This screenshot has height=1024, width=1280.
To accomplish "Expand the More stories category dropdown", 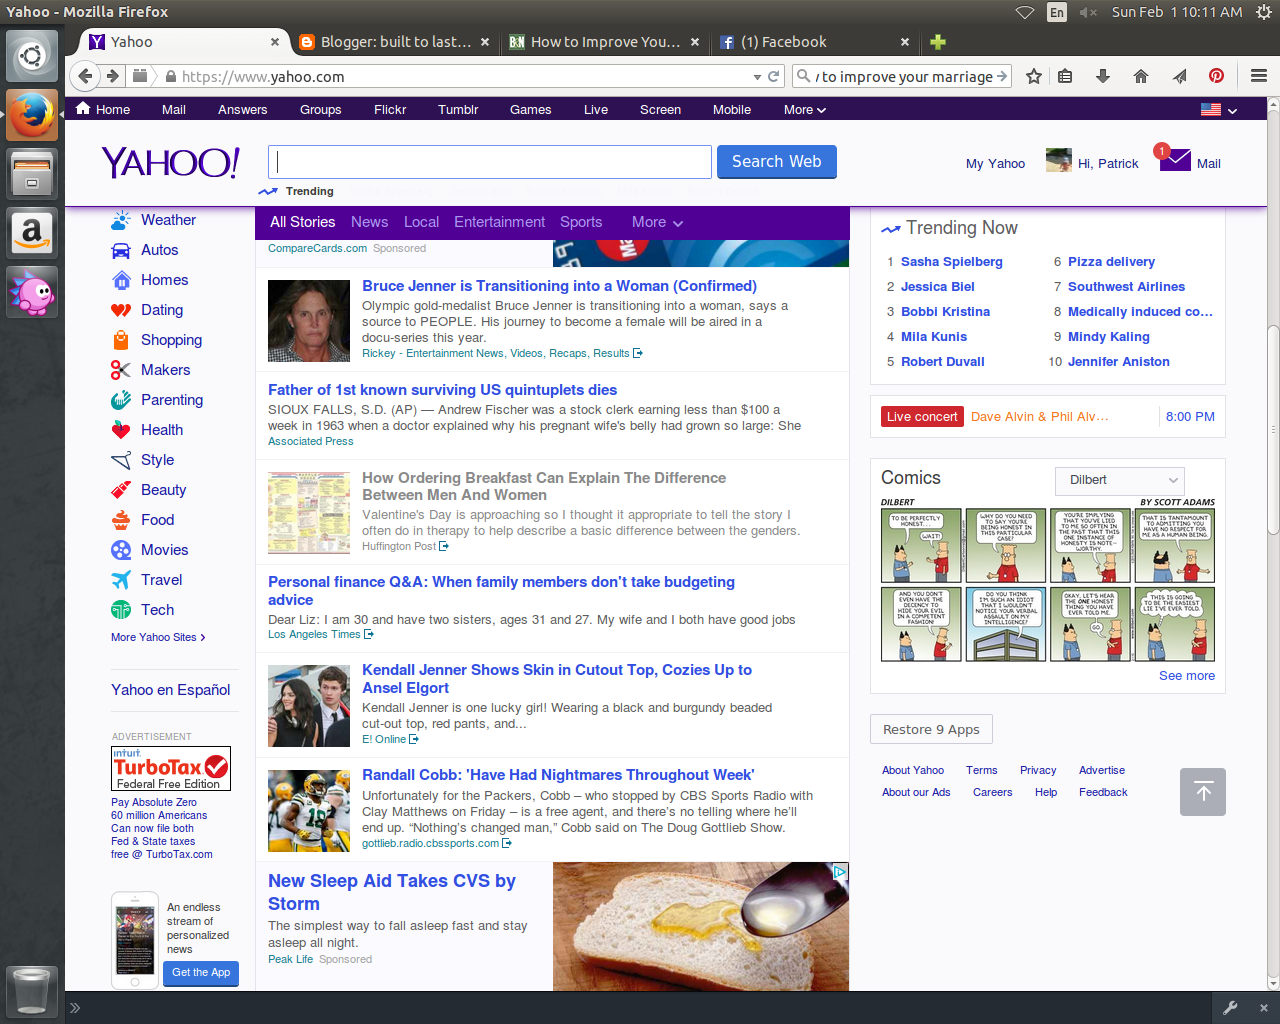I will [657, 222].
